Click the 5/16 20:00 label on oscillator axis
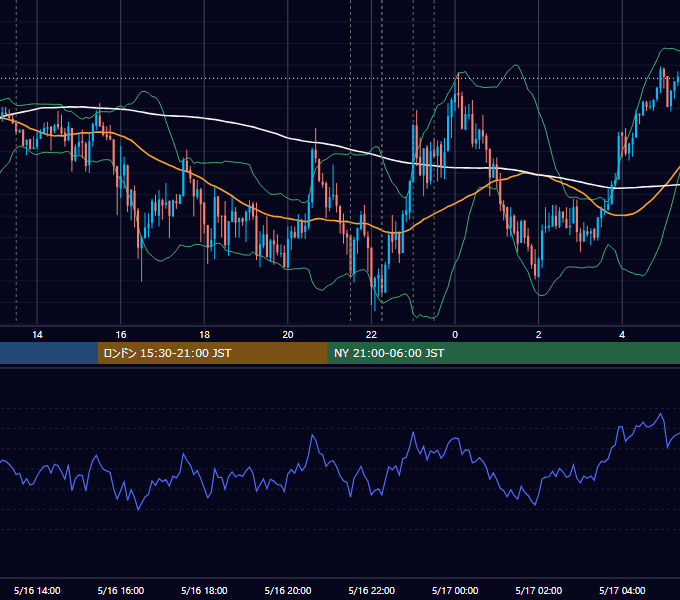Image resolution: width=680 pixels, height=600 pixels. pos(288,590)
